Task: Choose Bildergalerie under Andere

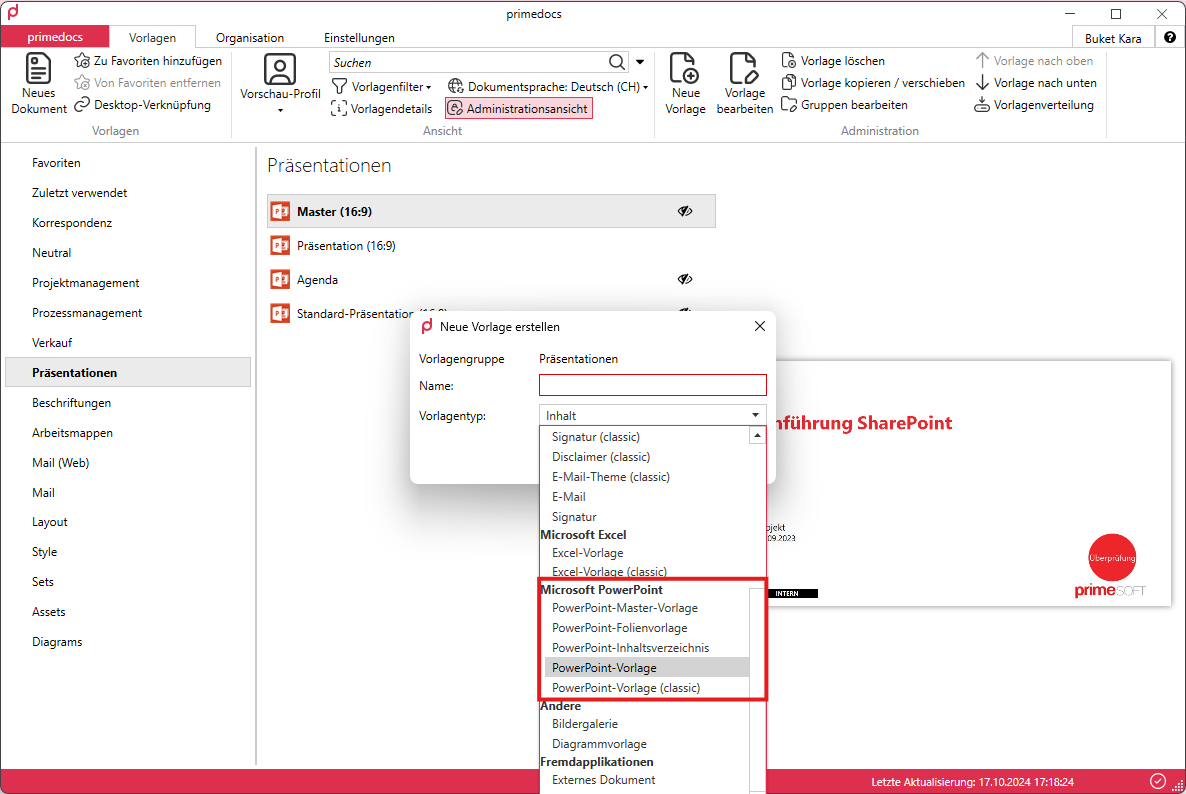Action: (585, 724)
